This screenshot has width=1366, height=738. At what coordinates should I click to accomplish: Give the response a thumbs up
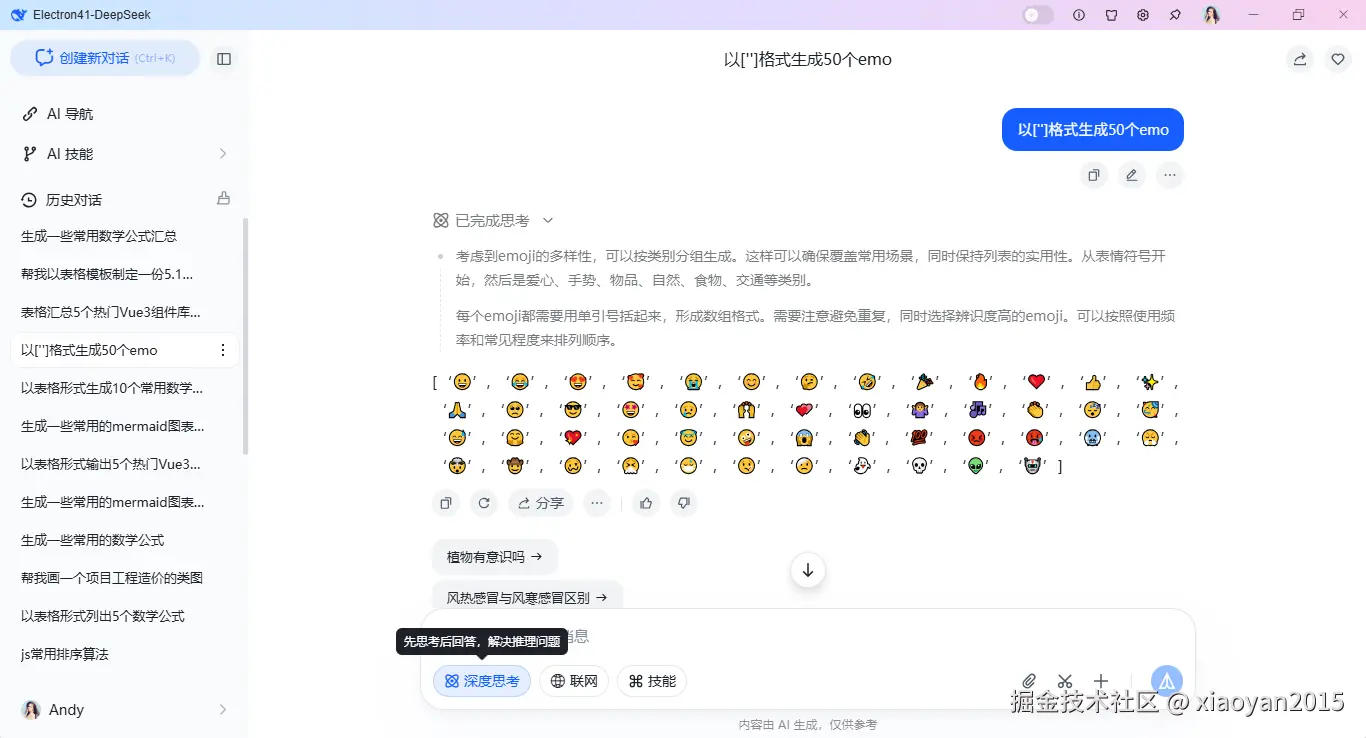pyautogui.click(x=646, y=503)
